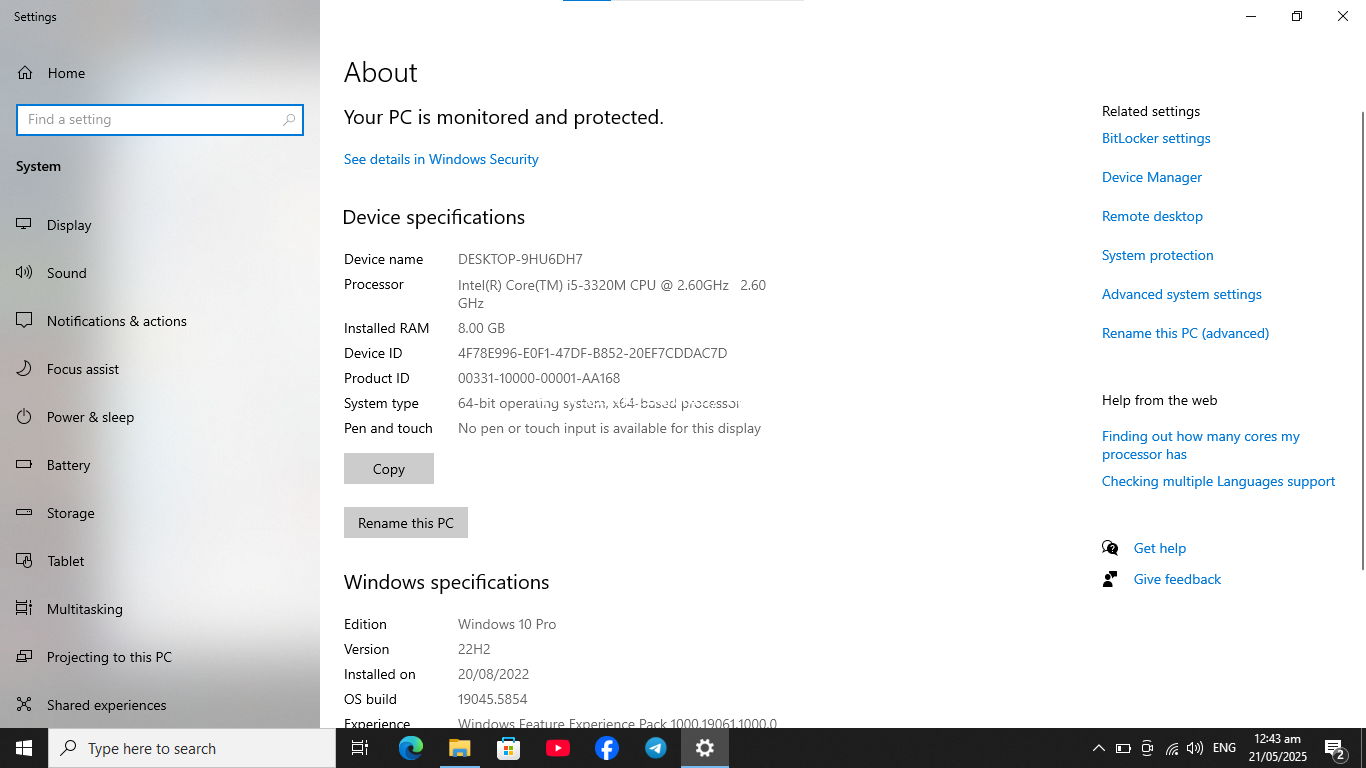Click Rename this PC button
The height and width of the screenshot is (768, 1366).
click(406, 523)
